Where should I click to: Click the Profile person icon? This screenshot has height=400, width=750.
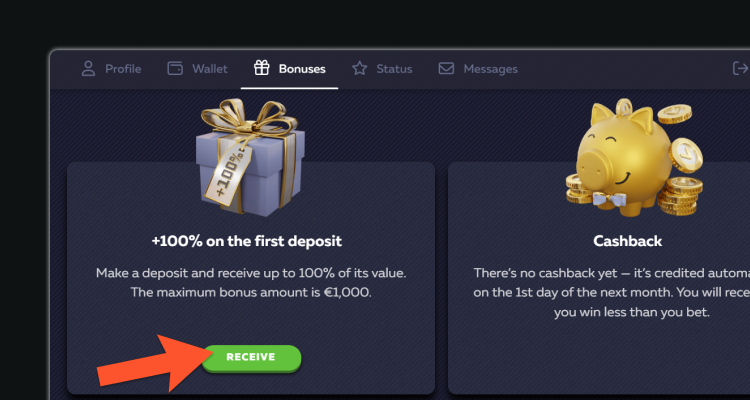[88, 69]
